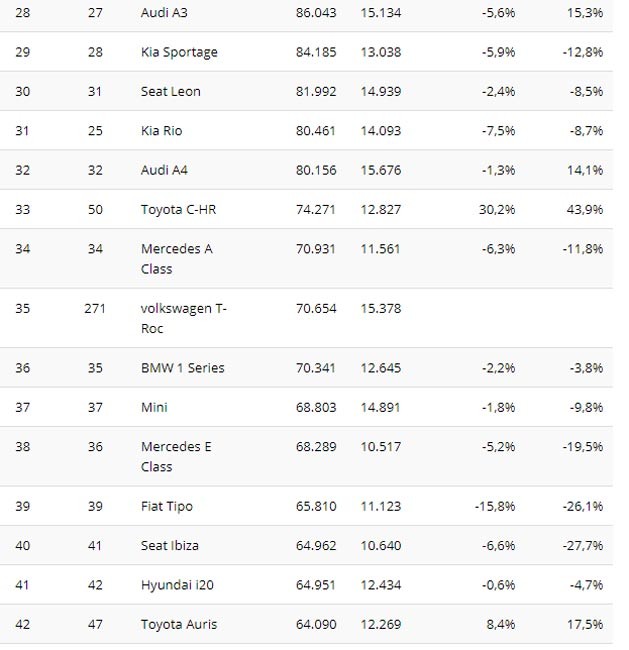Click the 43,9% growth value
The height and width of the screenshot is (650, 629).
pyautogui.click(x=584, y=210)
